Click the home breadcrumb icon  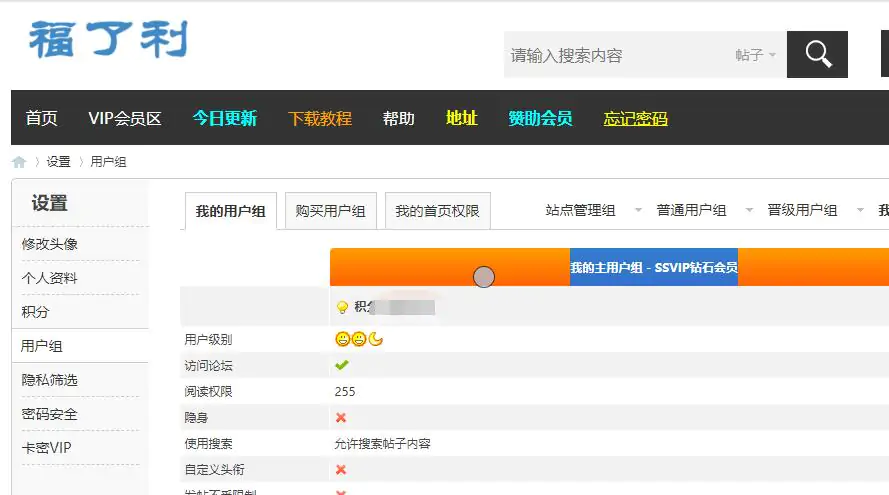pos(19,162)
